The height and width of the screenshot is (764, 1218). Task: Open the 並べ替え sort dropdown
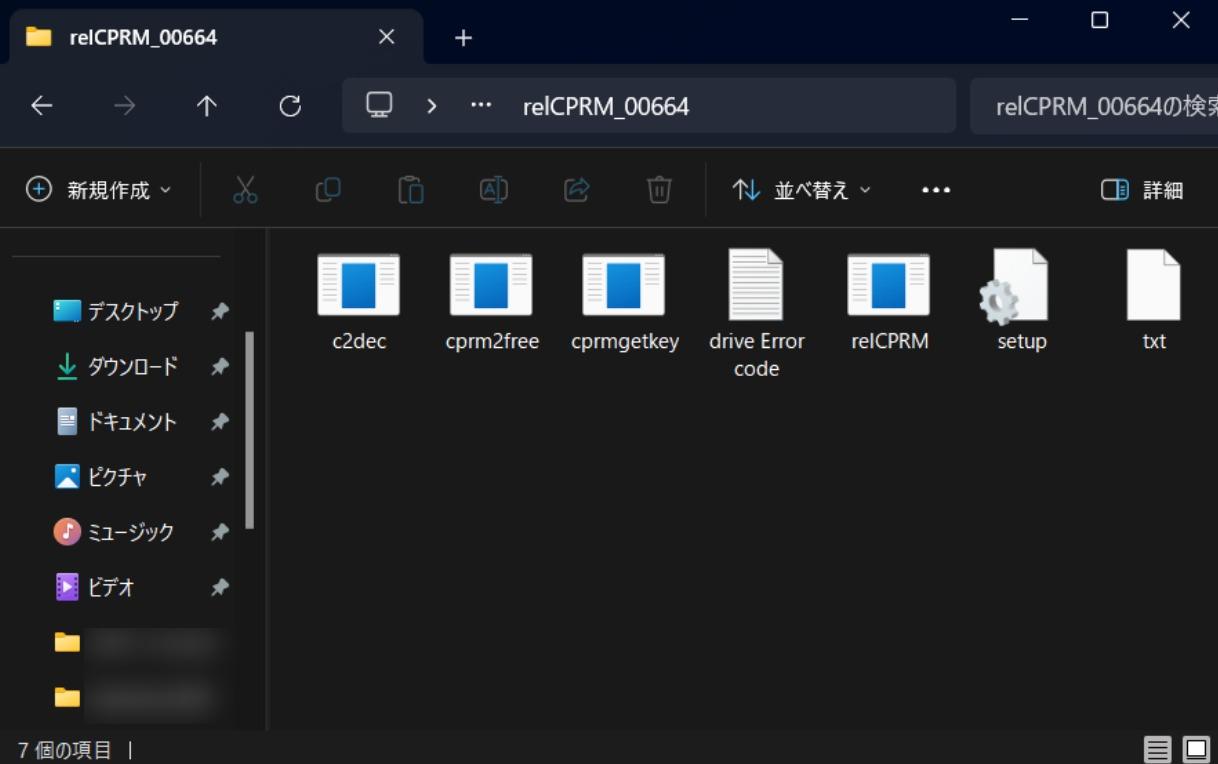(802, 190)
